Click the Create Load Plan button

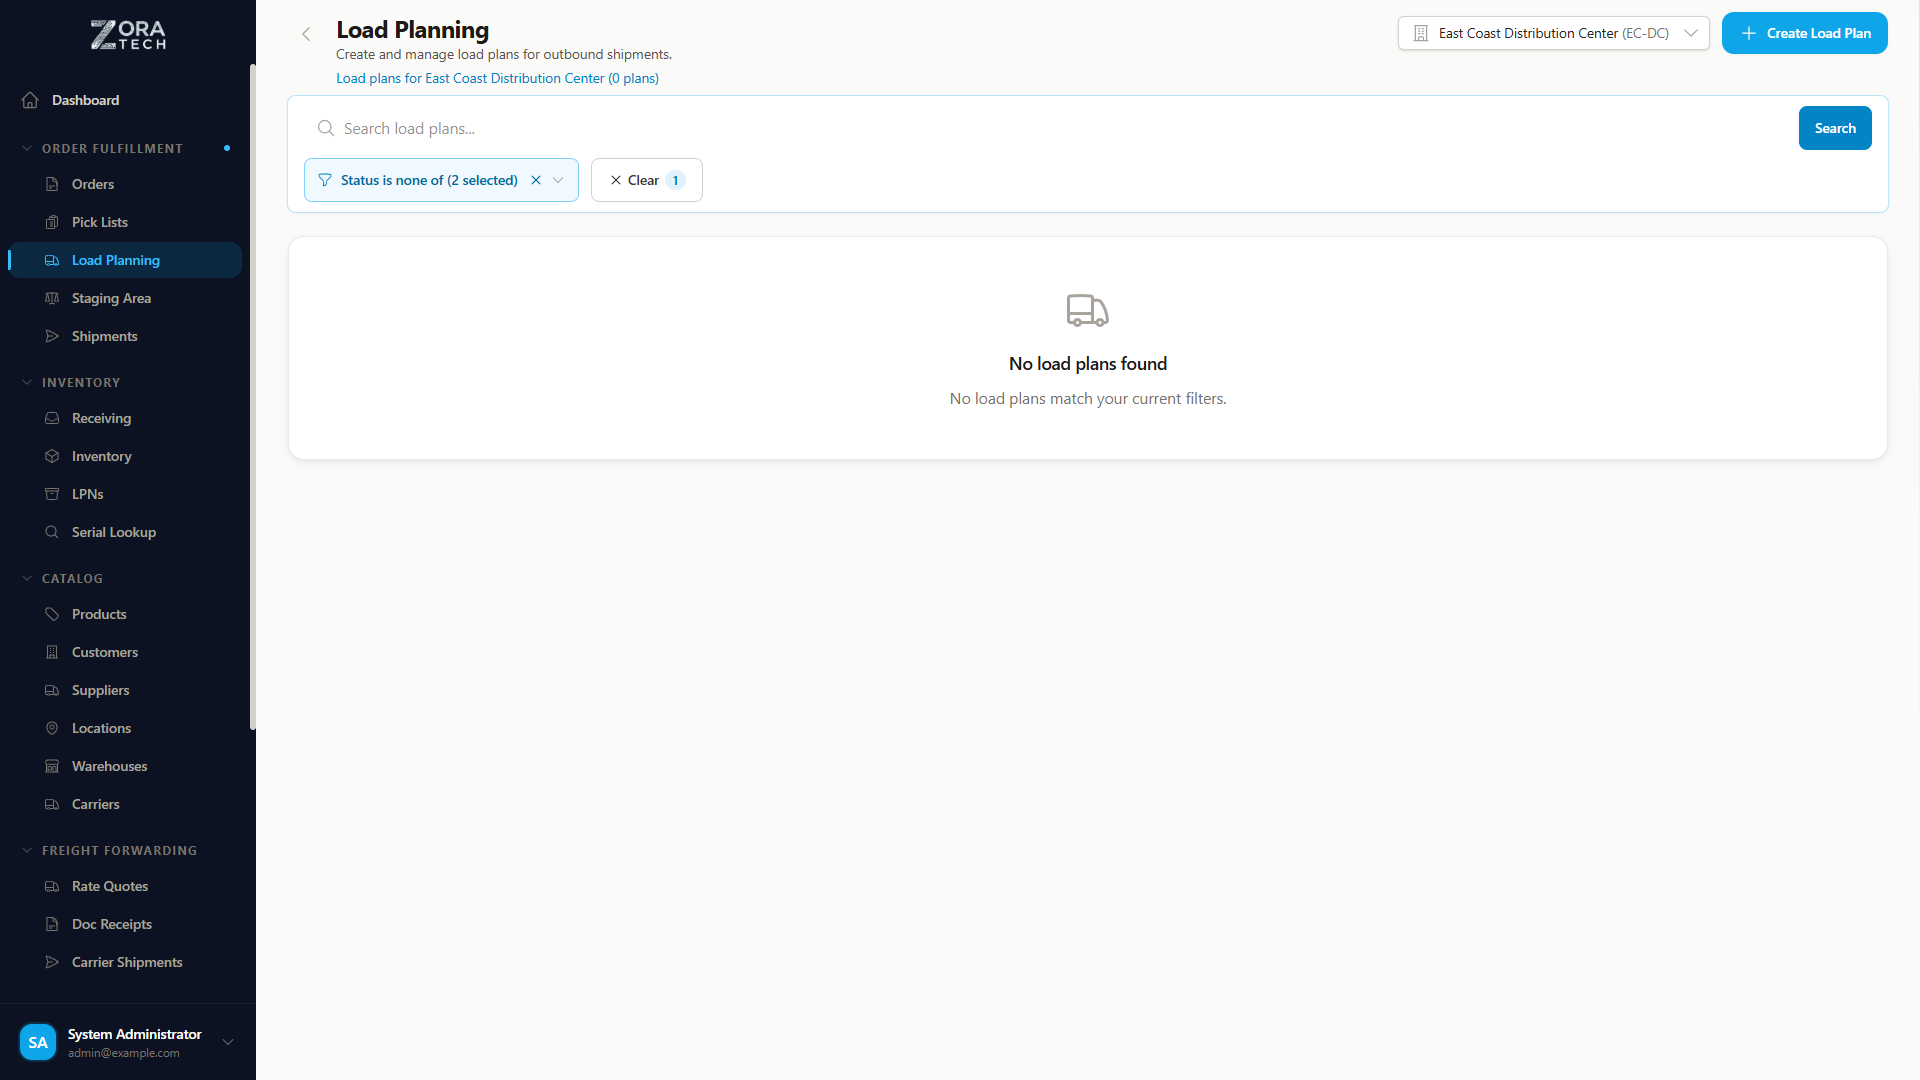pos(1804,33)
